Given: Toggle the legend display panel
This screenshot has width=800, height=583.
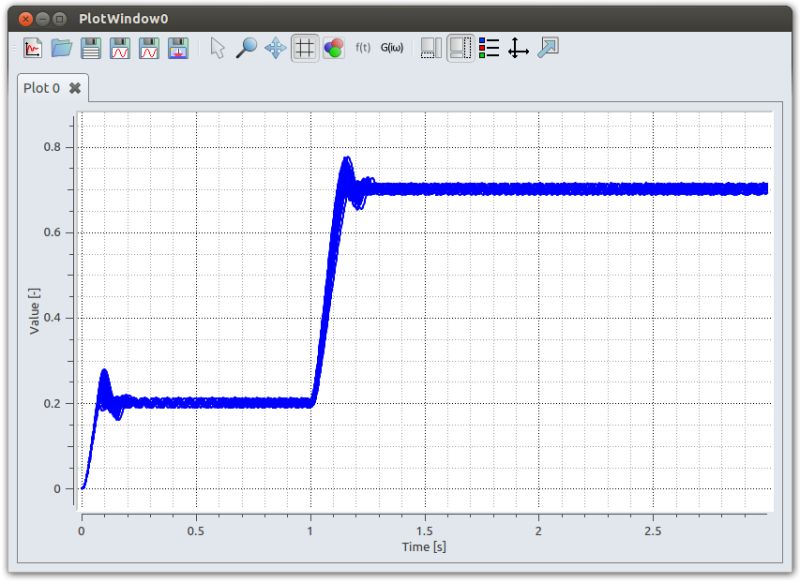Looking at the screenshot, I should pyautogui.click(x=460, y=47).
